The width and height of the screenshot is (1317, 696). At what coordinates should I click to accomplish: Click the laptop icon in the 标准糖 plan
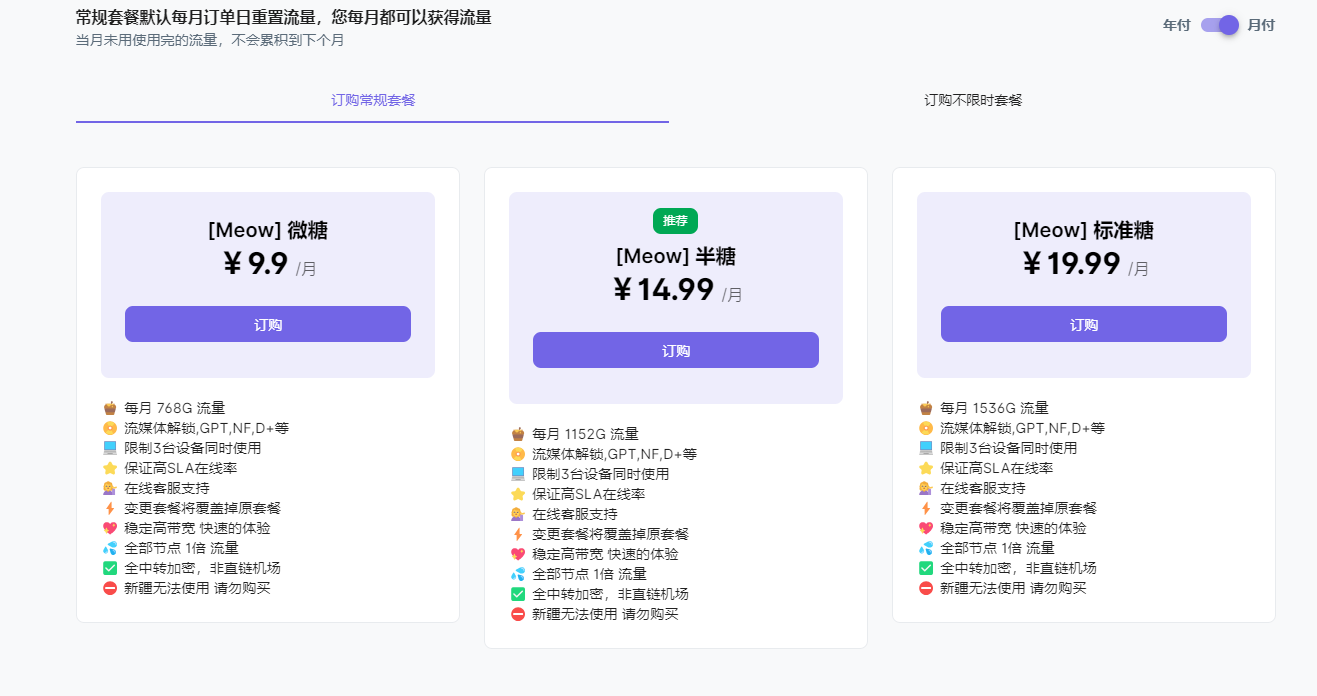926,448
